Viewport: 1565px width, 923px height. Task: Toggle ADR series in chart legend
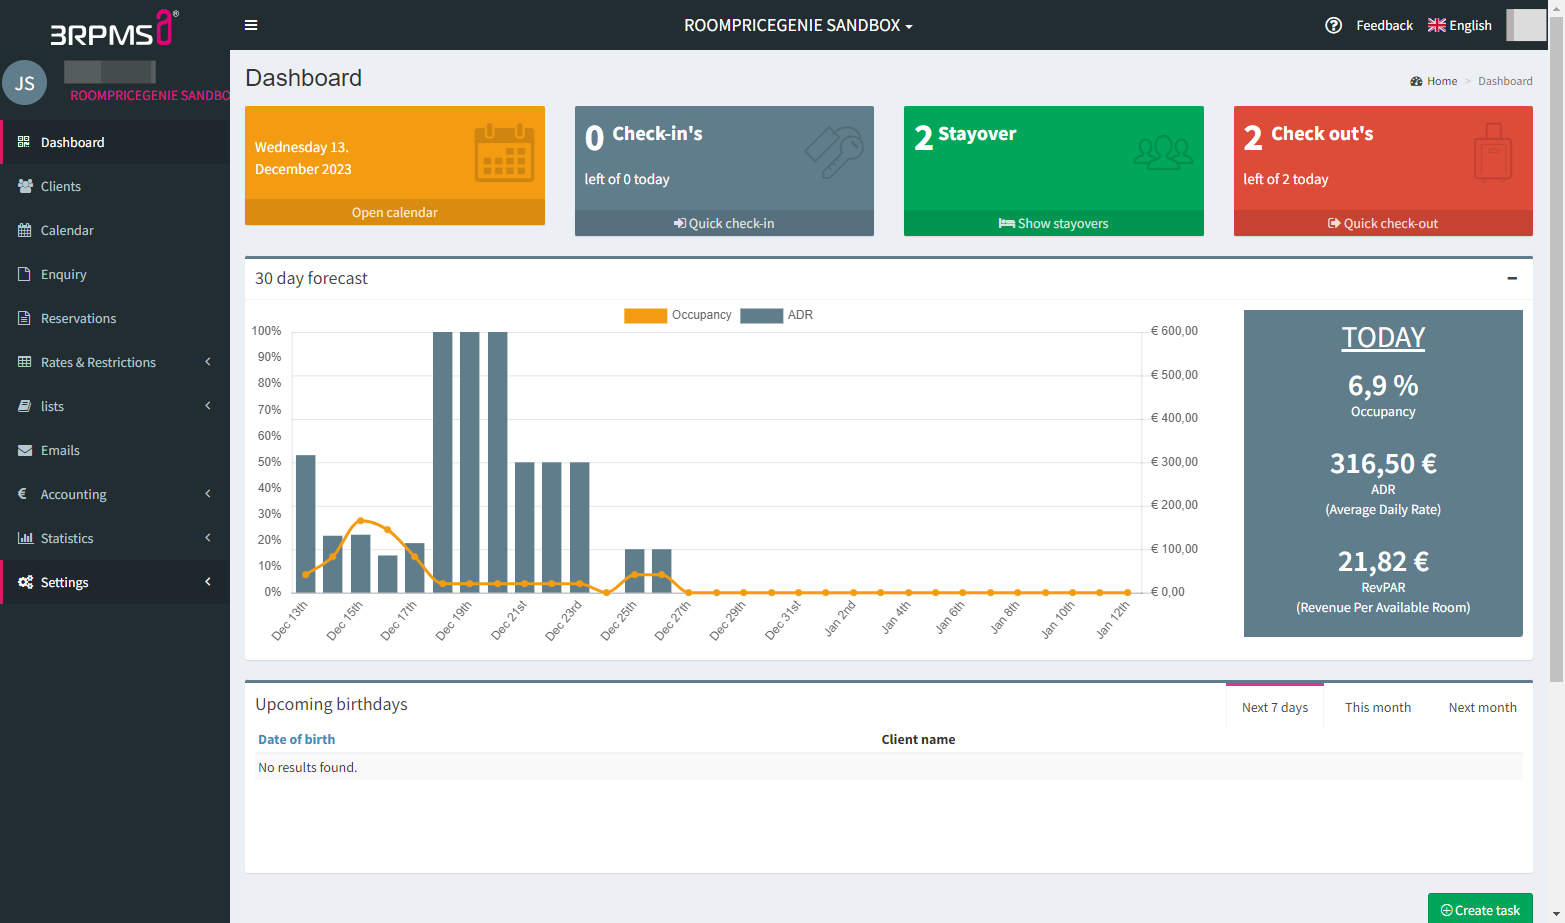tap(777, 315)
